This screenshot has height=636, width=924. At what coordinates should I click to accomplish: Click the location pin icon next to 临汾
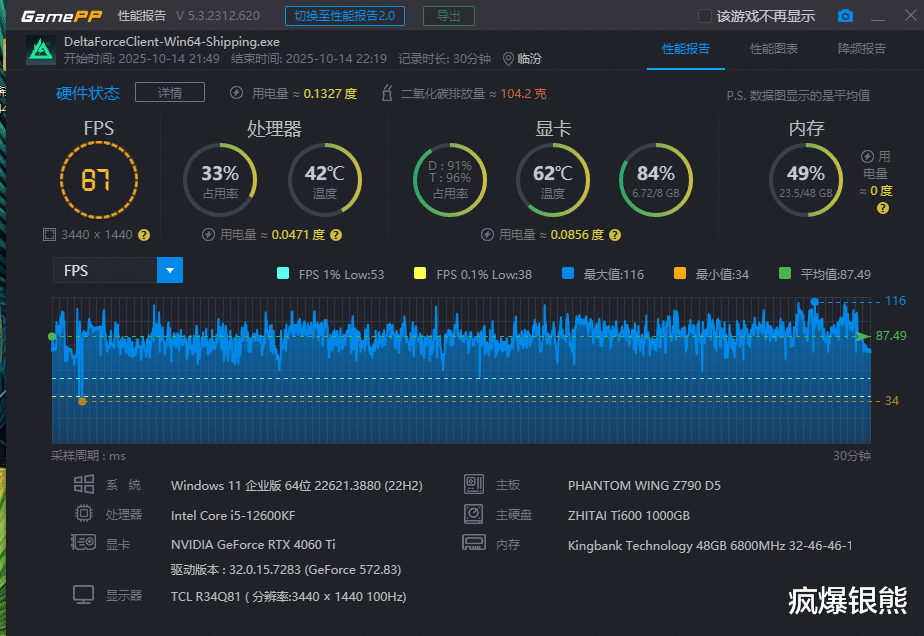508,59
